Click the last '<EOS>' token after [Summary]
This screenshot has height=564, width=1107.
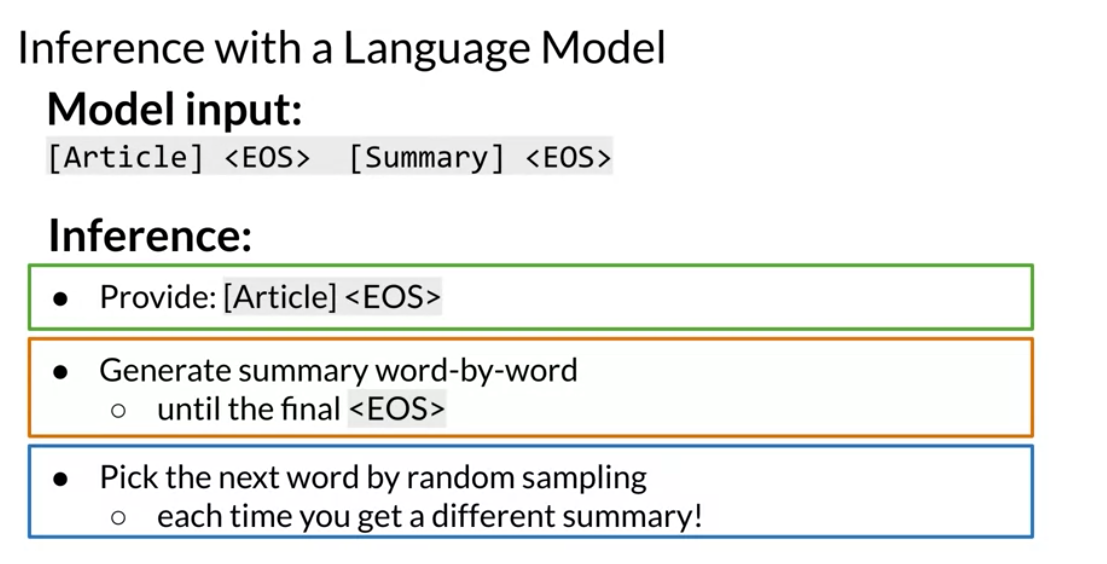coord(568,157)
